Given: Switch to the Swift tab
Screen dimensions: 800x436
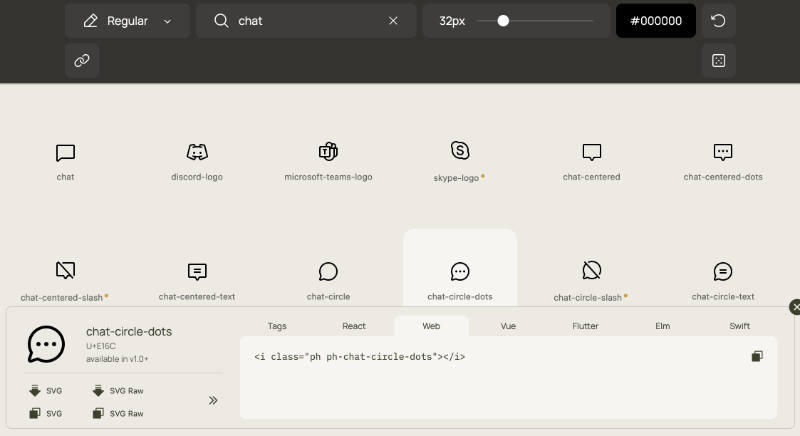Looking at the screenshot, I should pos(739,326).
